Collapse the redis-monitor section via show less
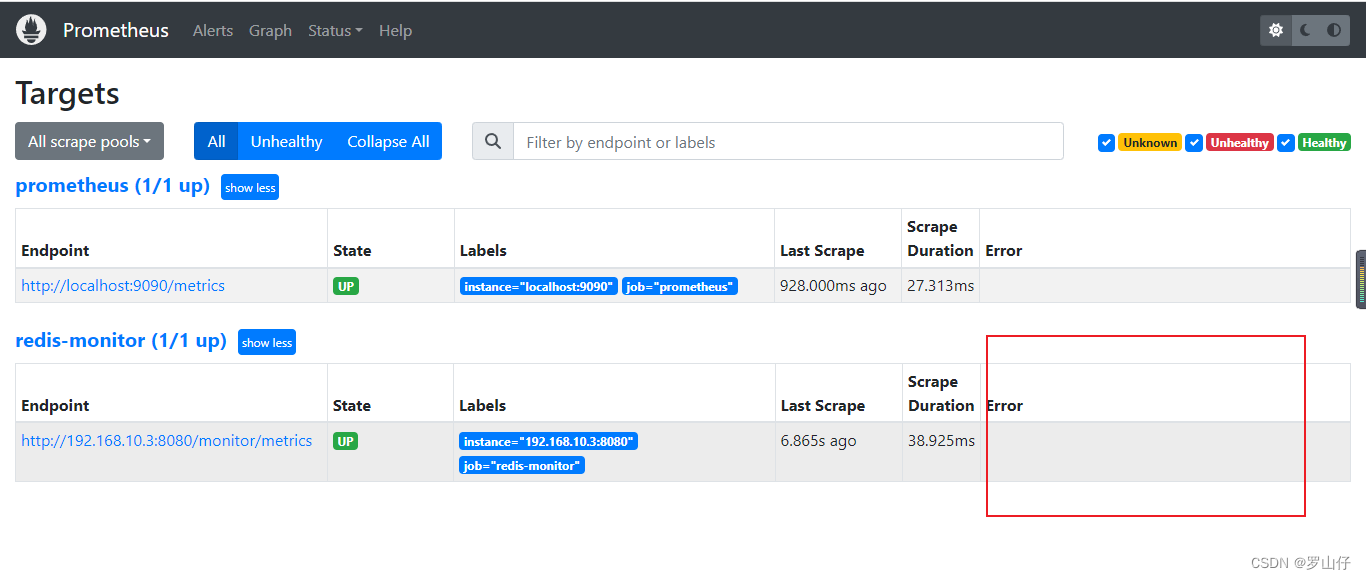This screenshot has width=1366, height=579. [x=266, y=342]
